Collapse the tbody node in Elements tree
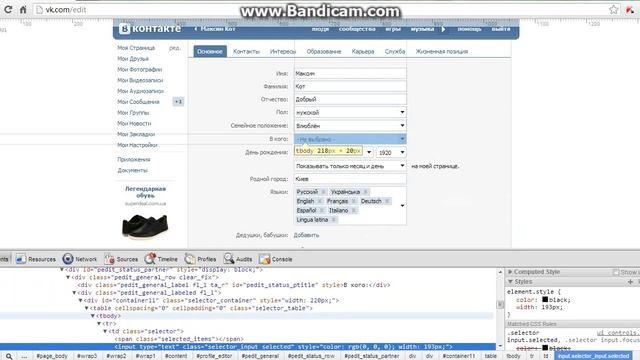Viewport: 640px width, 360px height. [93, 316]
